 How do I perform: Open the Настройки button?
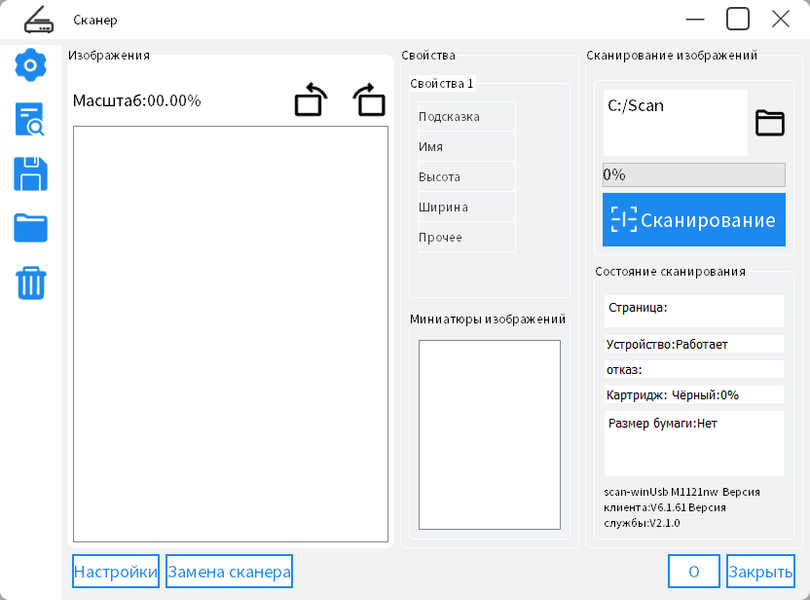click(116, 571)
